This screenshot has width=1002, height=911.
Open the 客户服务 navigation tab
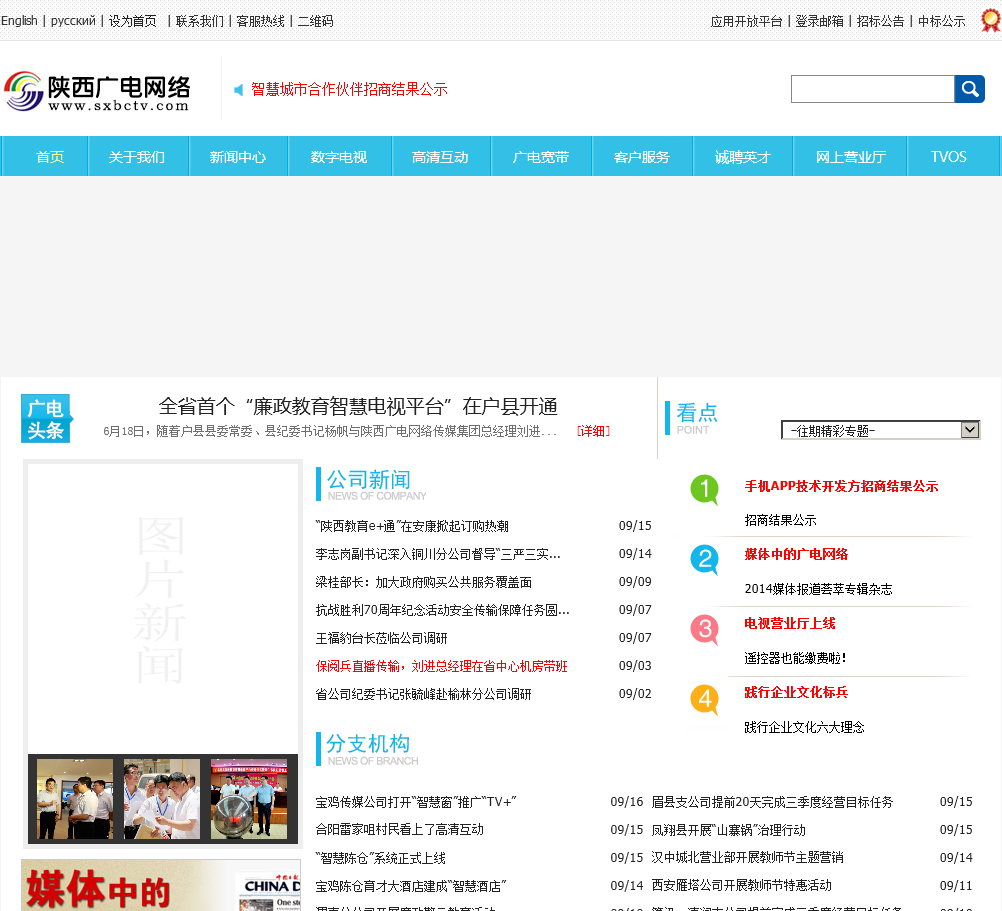click(x=642, y=157)
